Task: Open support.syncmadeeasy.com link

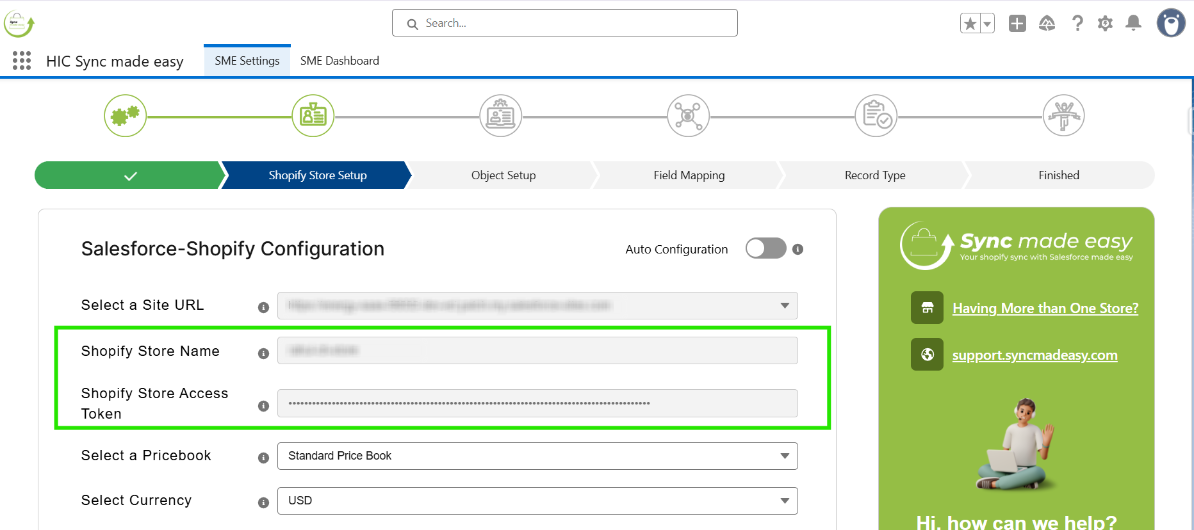Action: [1035, 355]
